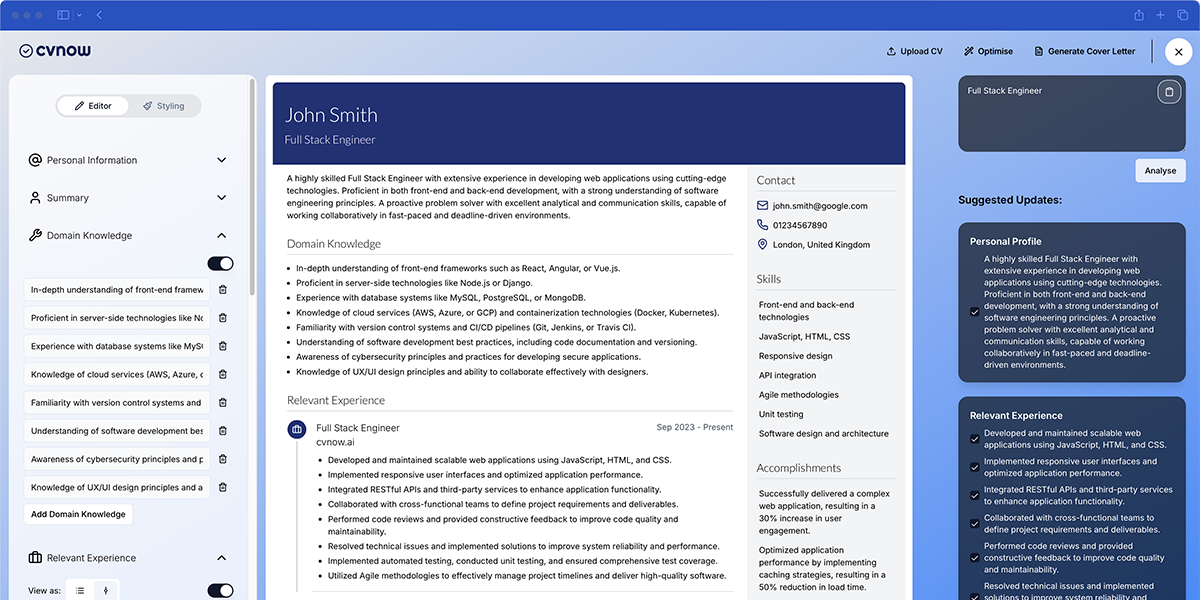Delete the 'Awareness of cybersecurity principles' entry

(222, 459)
